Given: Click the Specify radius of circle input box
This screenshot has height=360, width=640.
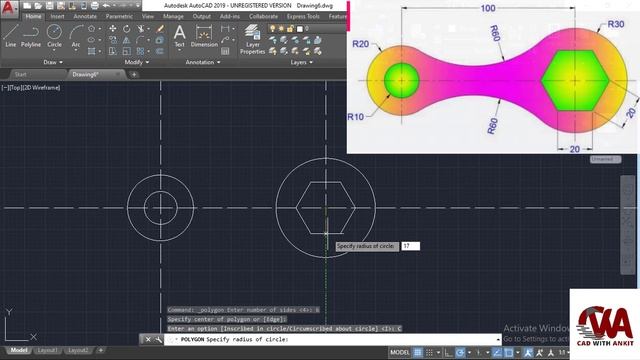Looking at the screenshot, I should (411, 246).
